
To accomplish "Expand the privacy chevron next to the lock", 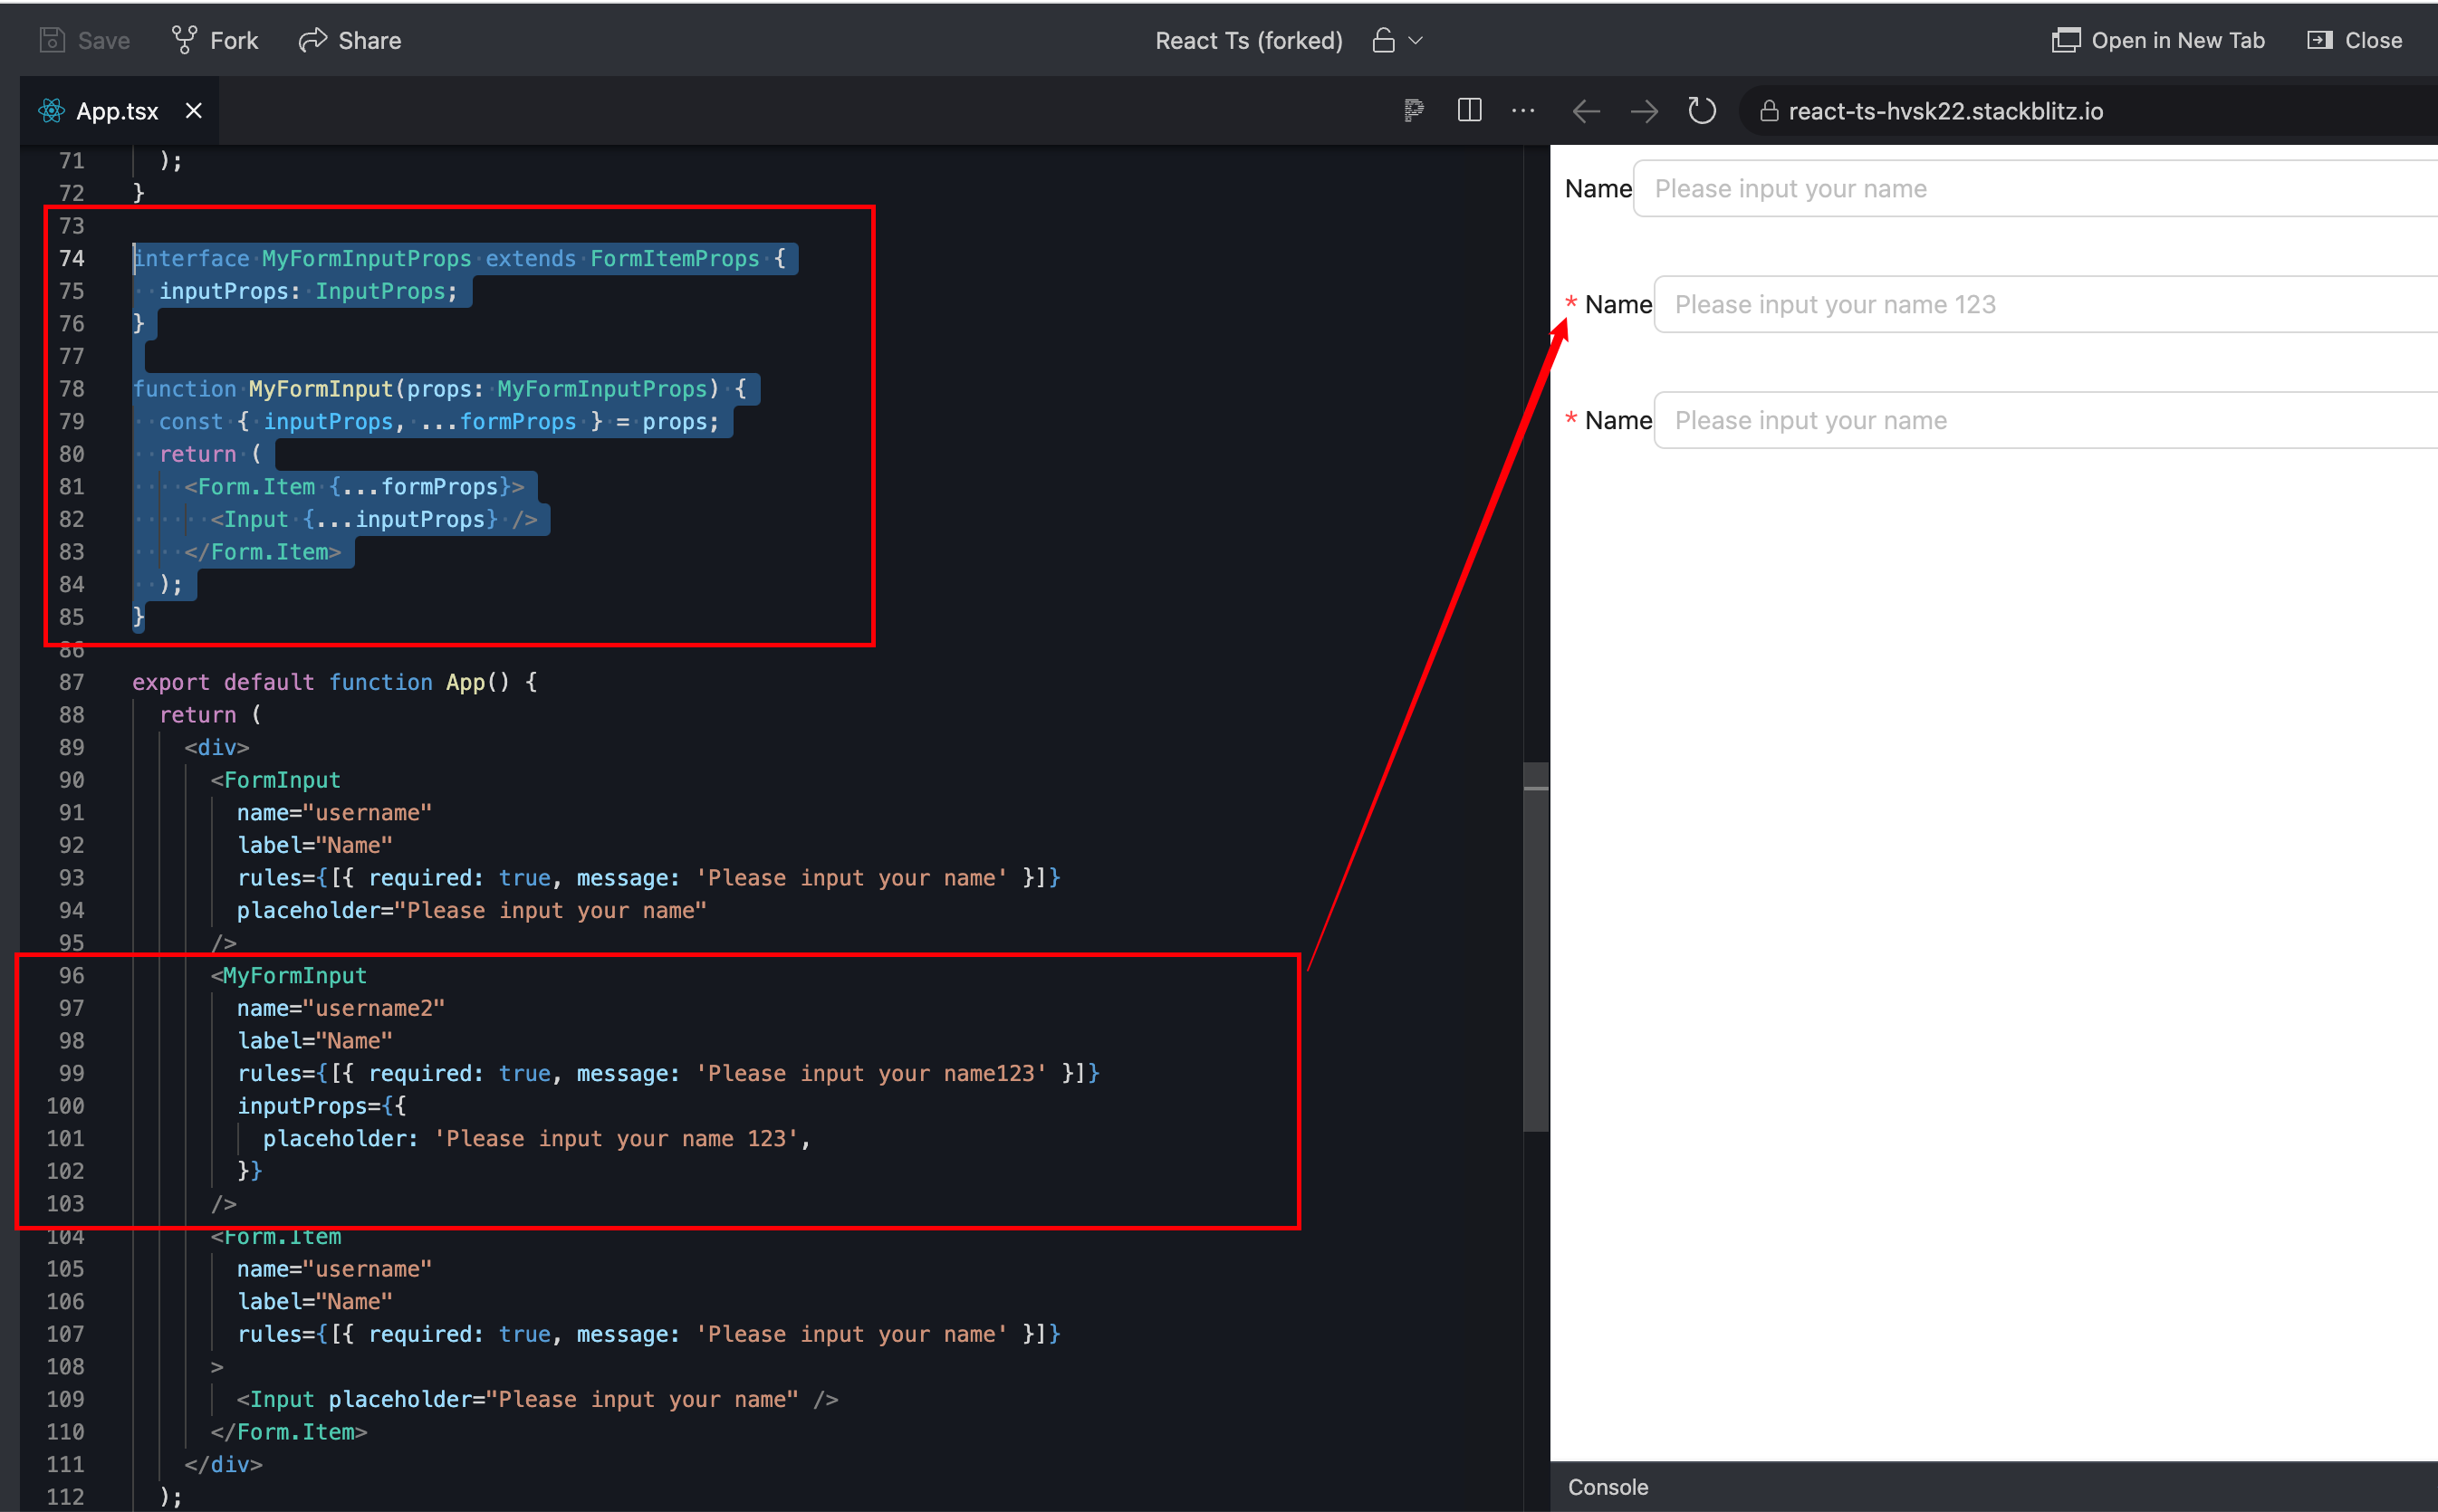I will point(1415,40).
